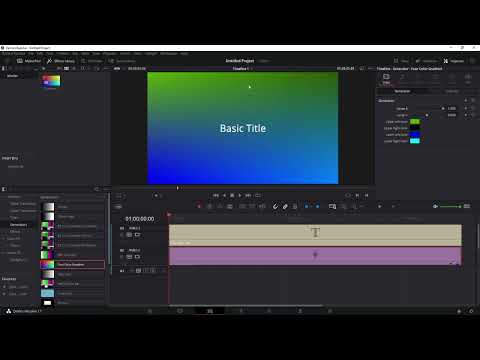Open the Edit Index panel

pos(92,61)
